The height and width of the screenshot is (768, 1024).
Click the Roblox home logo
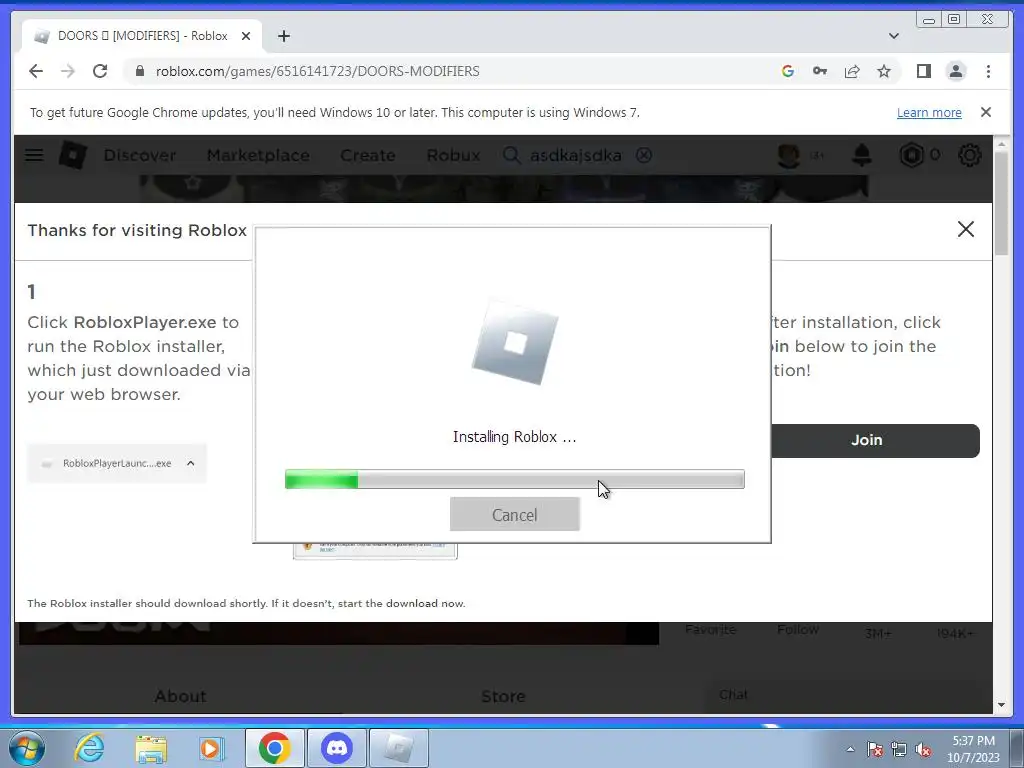[x=72, y=155]
